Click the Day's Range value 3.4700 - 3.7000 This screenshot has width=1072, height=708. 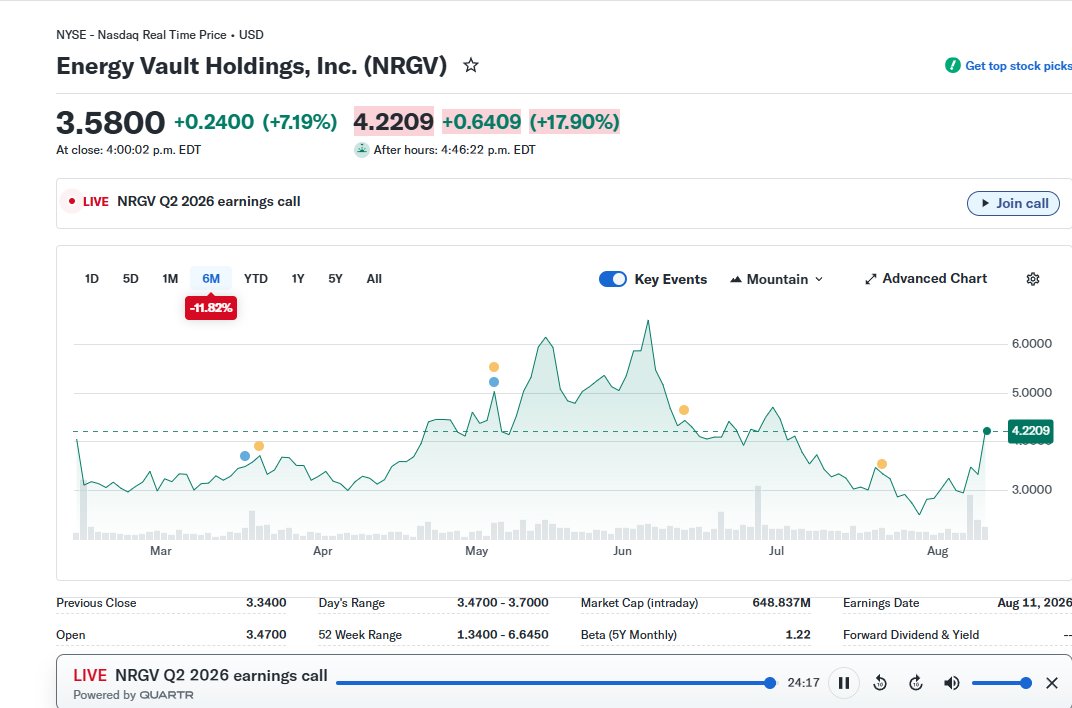502,603
